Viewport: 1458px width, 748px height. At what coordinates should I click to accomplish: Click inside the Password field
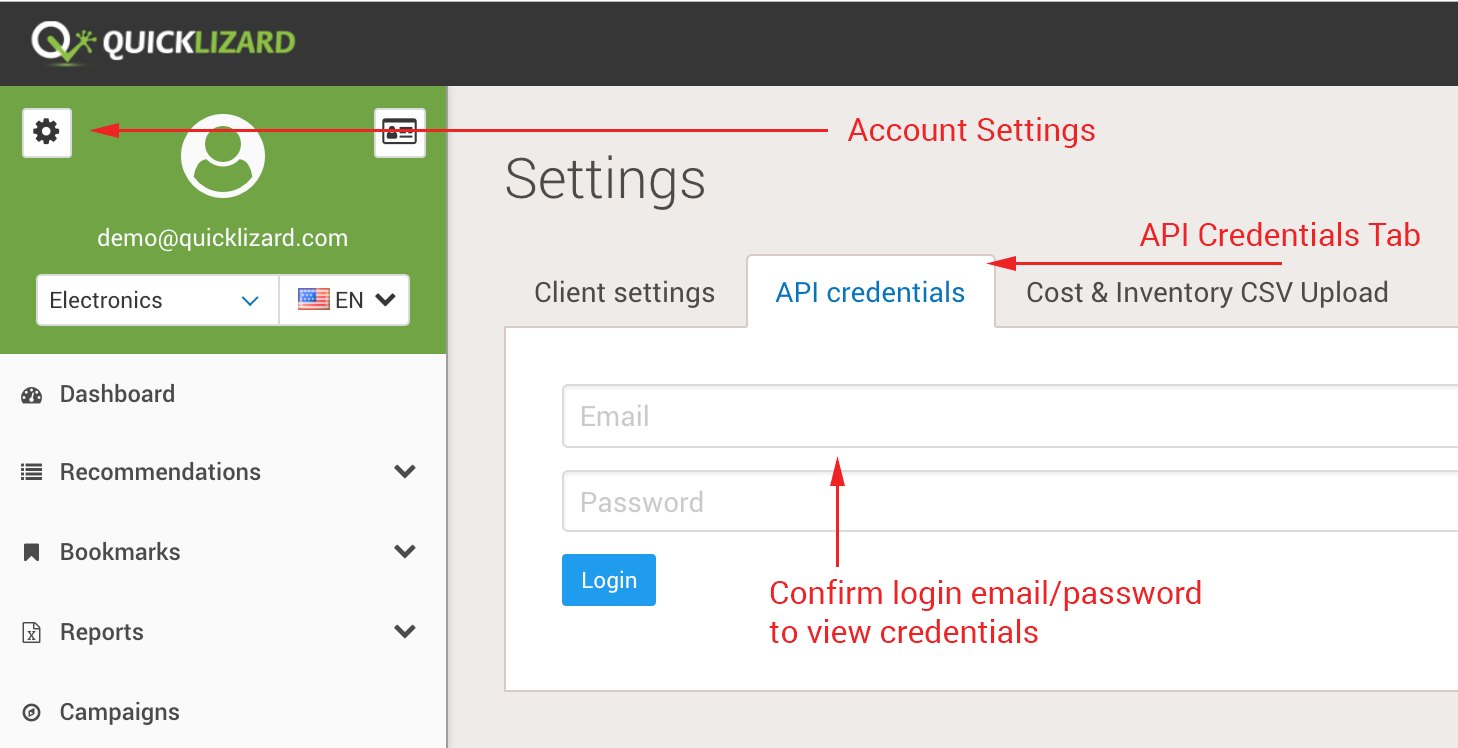pos(800,501)
